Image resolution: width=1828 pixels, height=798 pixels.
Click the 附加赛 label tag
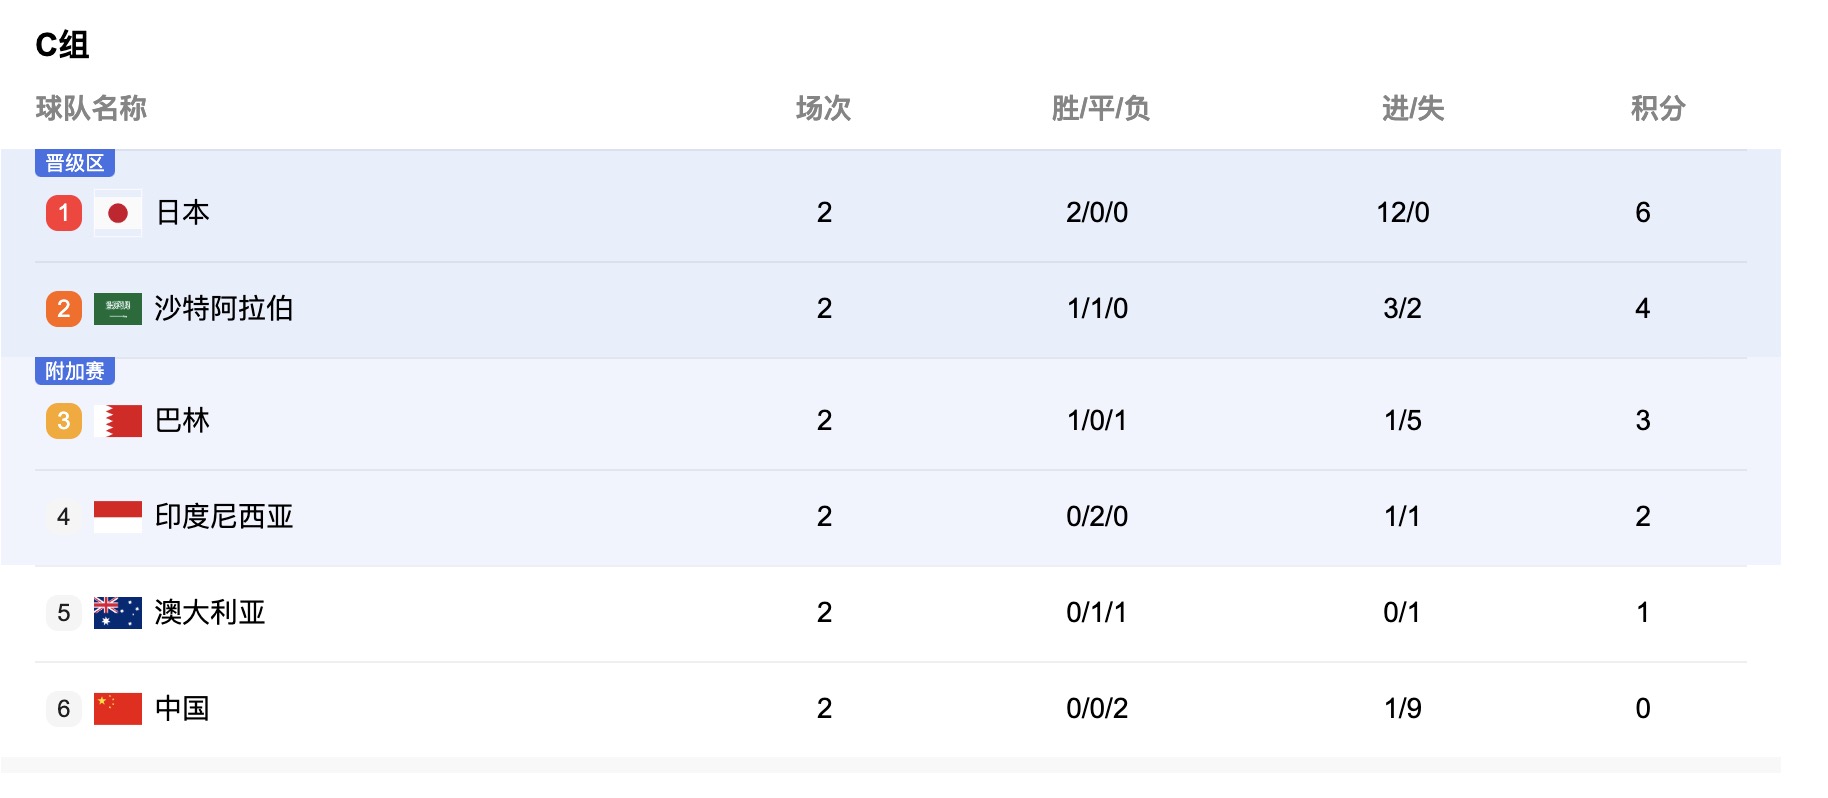[x=75, y=371]
